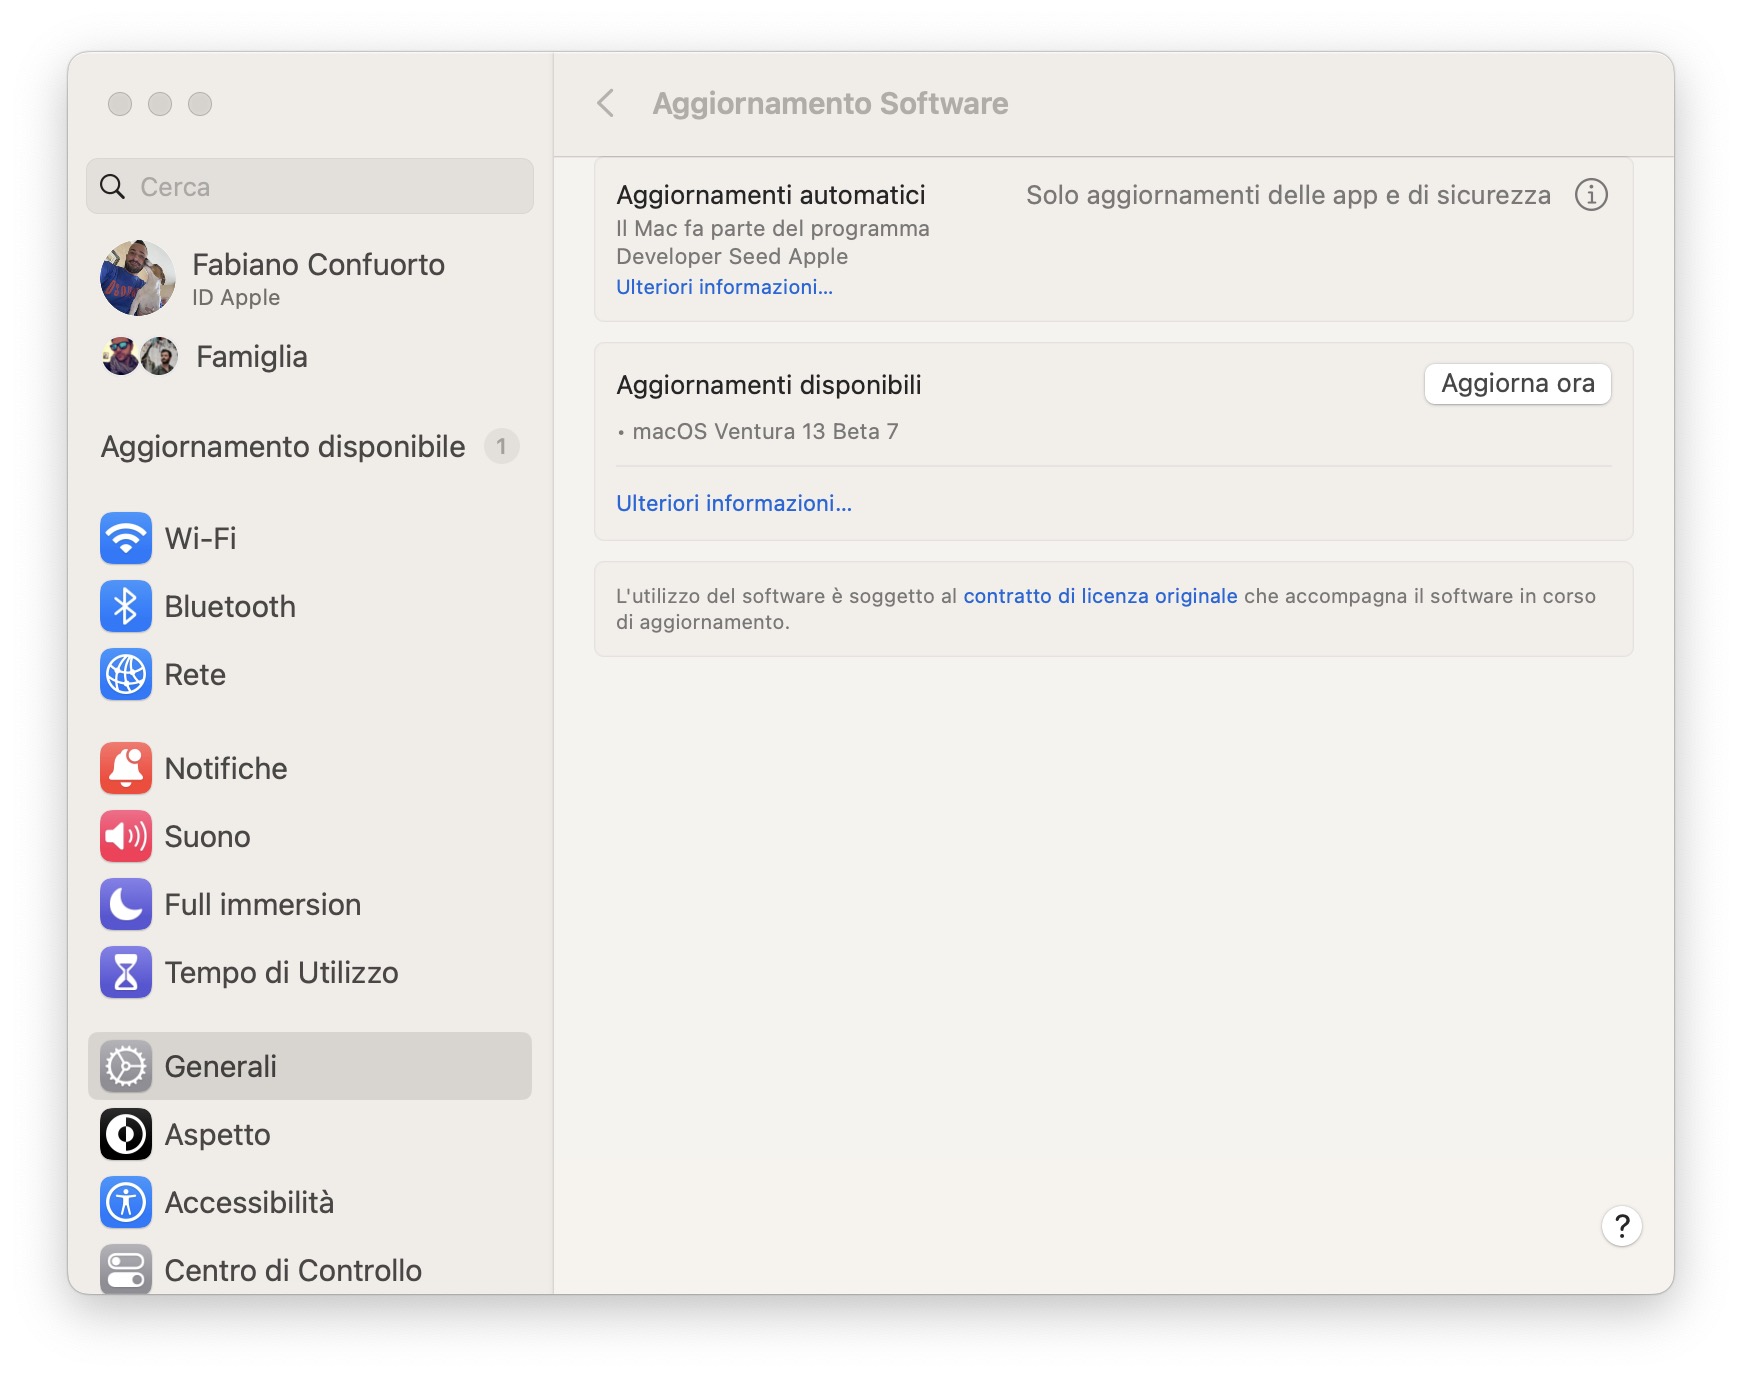Click the Aspetto icon

click(x=126, y=1134)
